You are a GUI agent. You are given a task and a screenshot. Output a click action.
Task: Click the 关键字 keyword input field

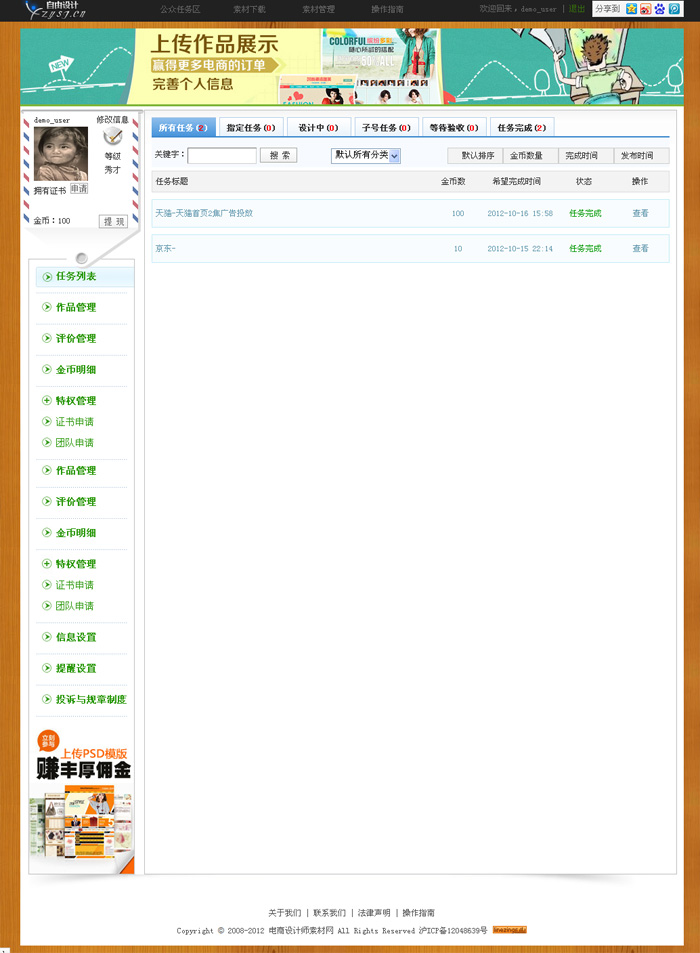click(x=222, y=156)
